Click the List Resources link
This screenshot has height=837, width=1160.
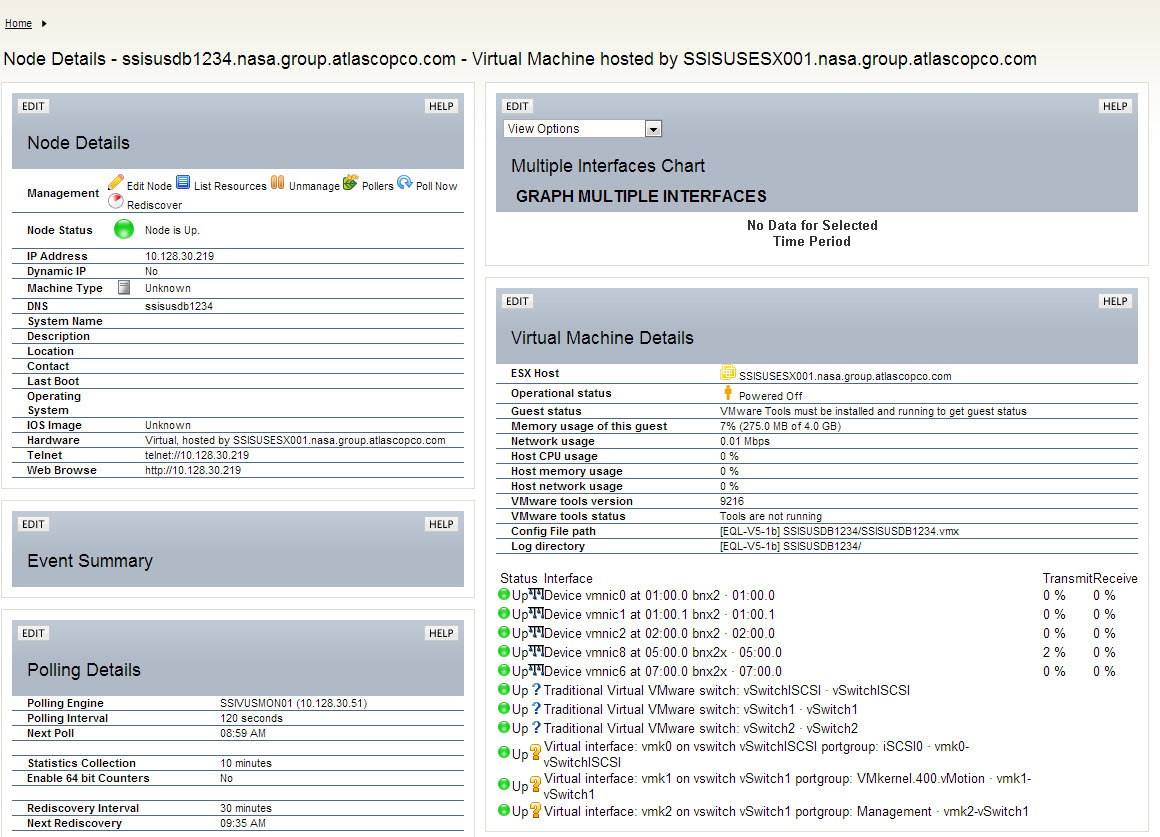230,186
